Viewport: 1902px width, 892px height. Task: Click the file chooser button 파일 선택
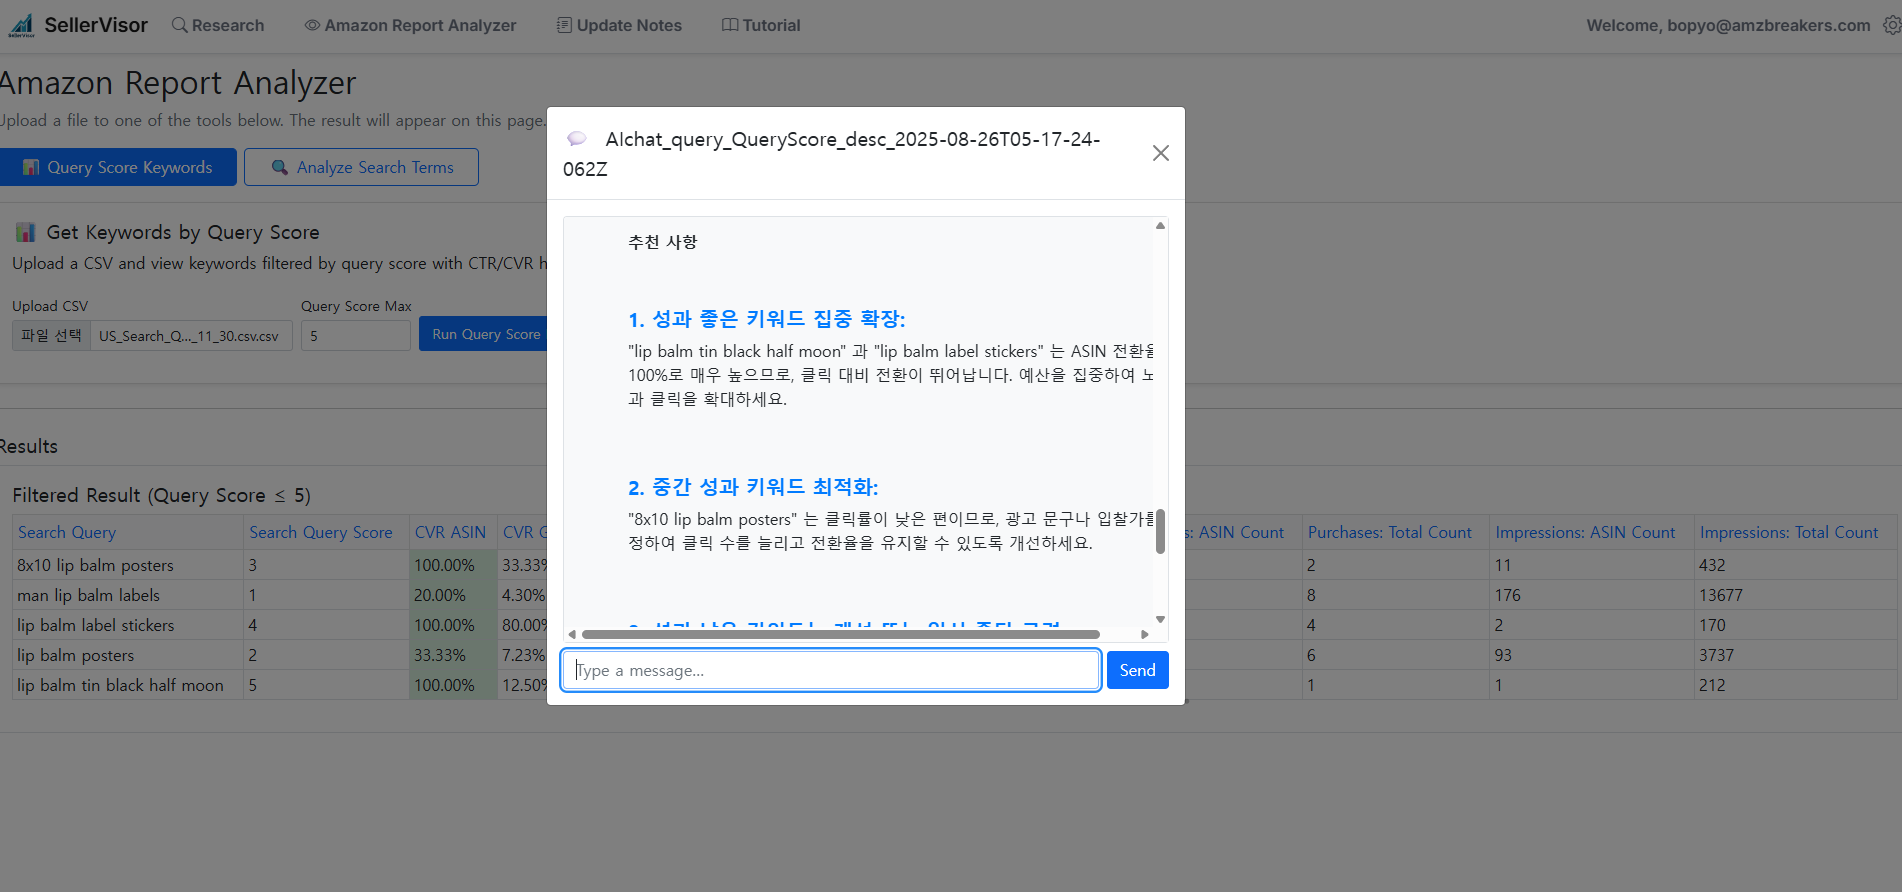tap(52, 335)
